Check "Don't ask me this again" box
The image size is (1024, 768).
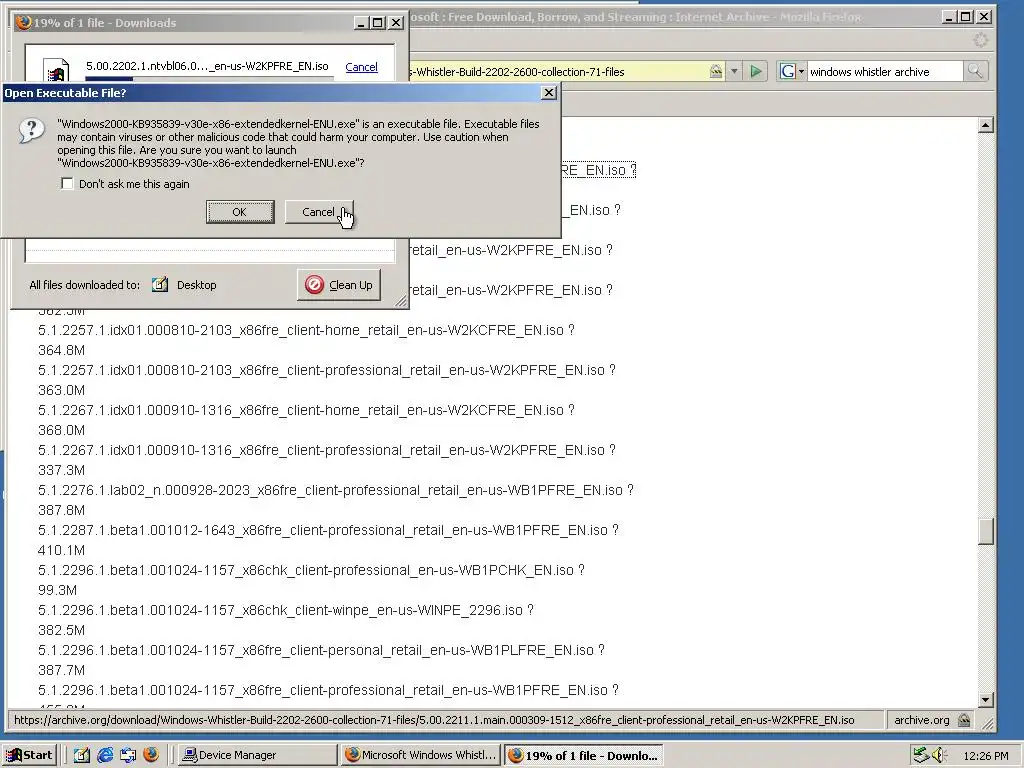67,184
